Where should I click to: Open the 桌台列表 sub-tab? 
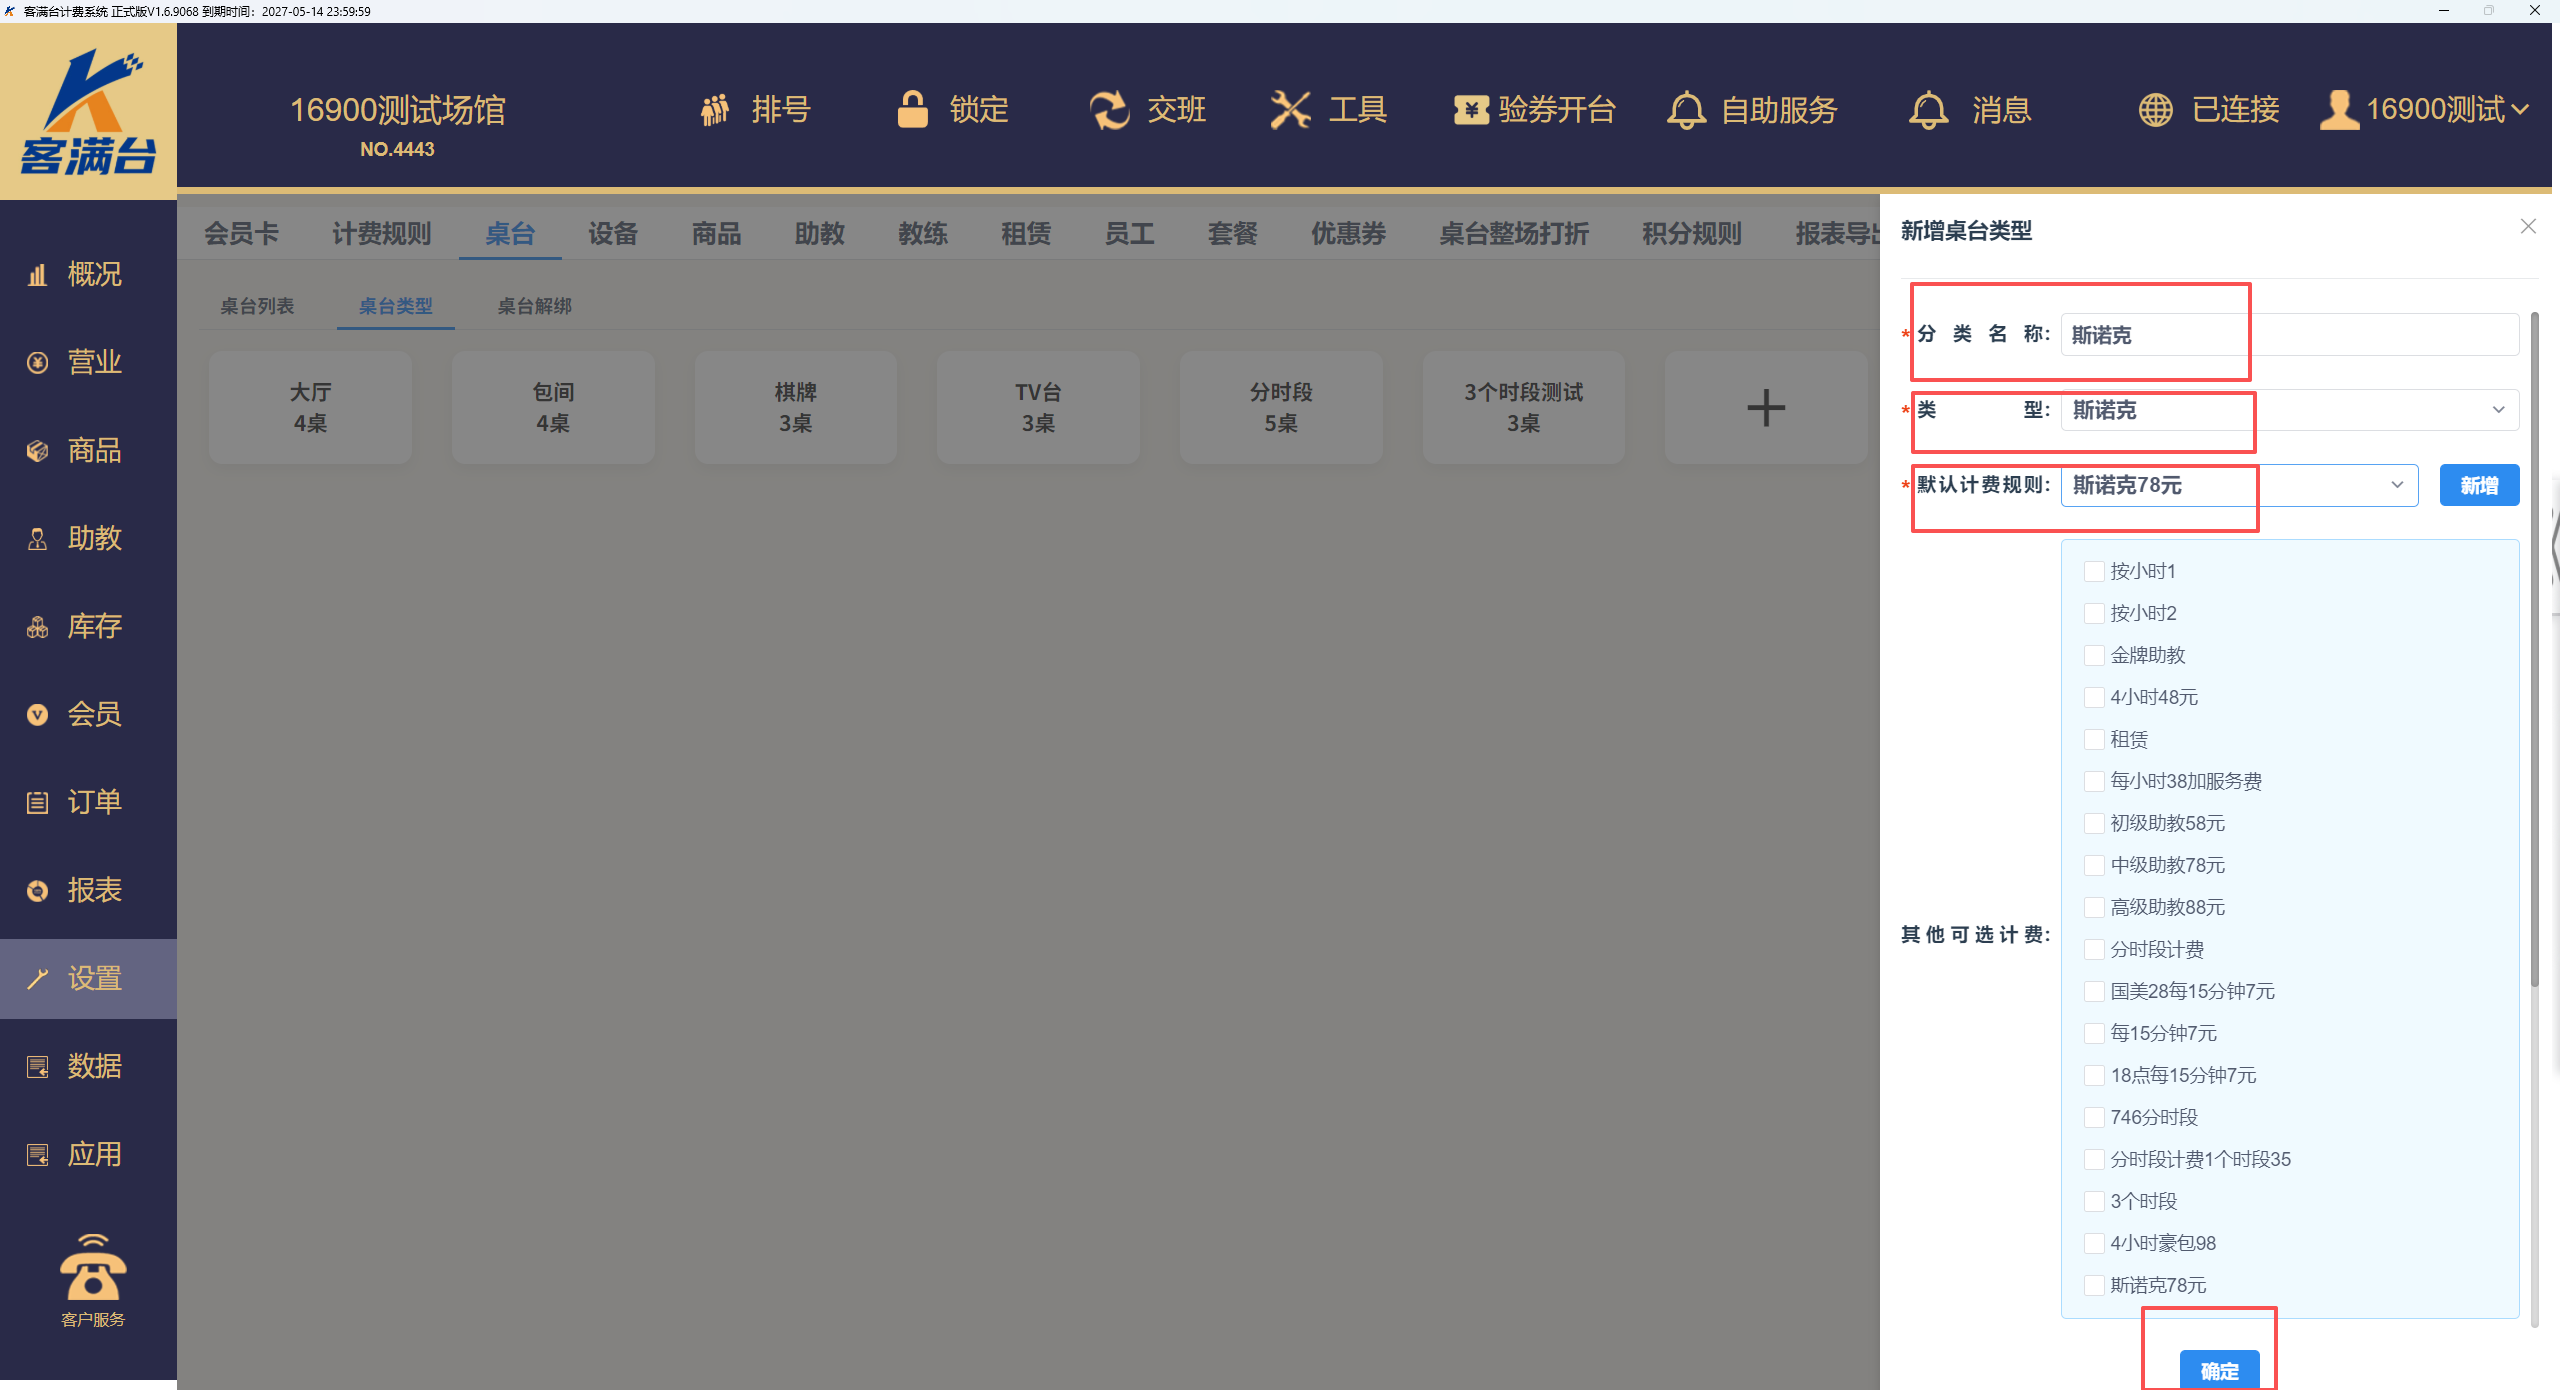(x=257, y=306)
